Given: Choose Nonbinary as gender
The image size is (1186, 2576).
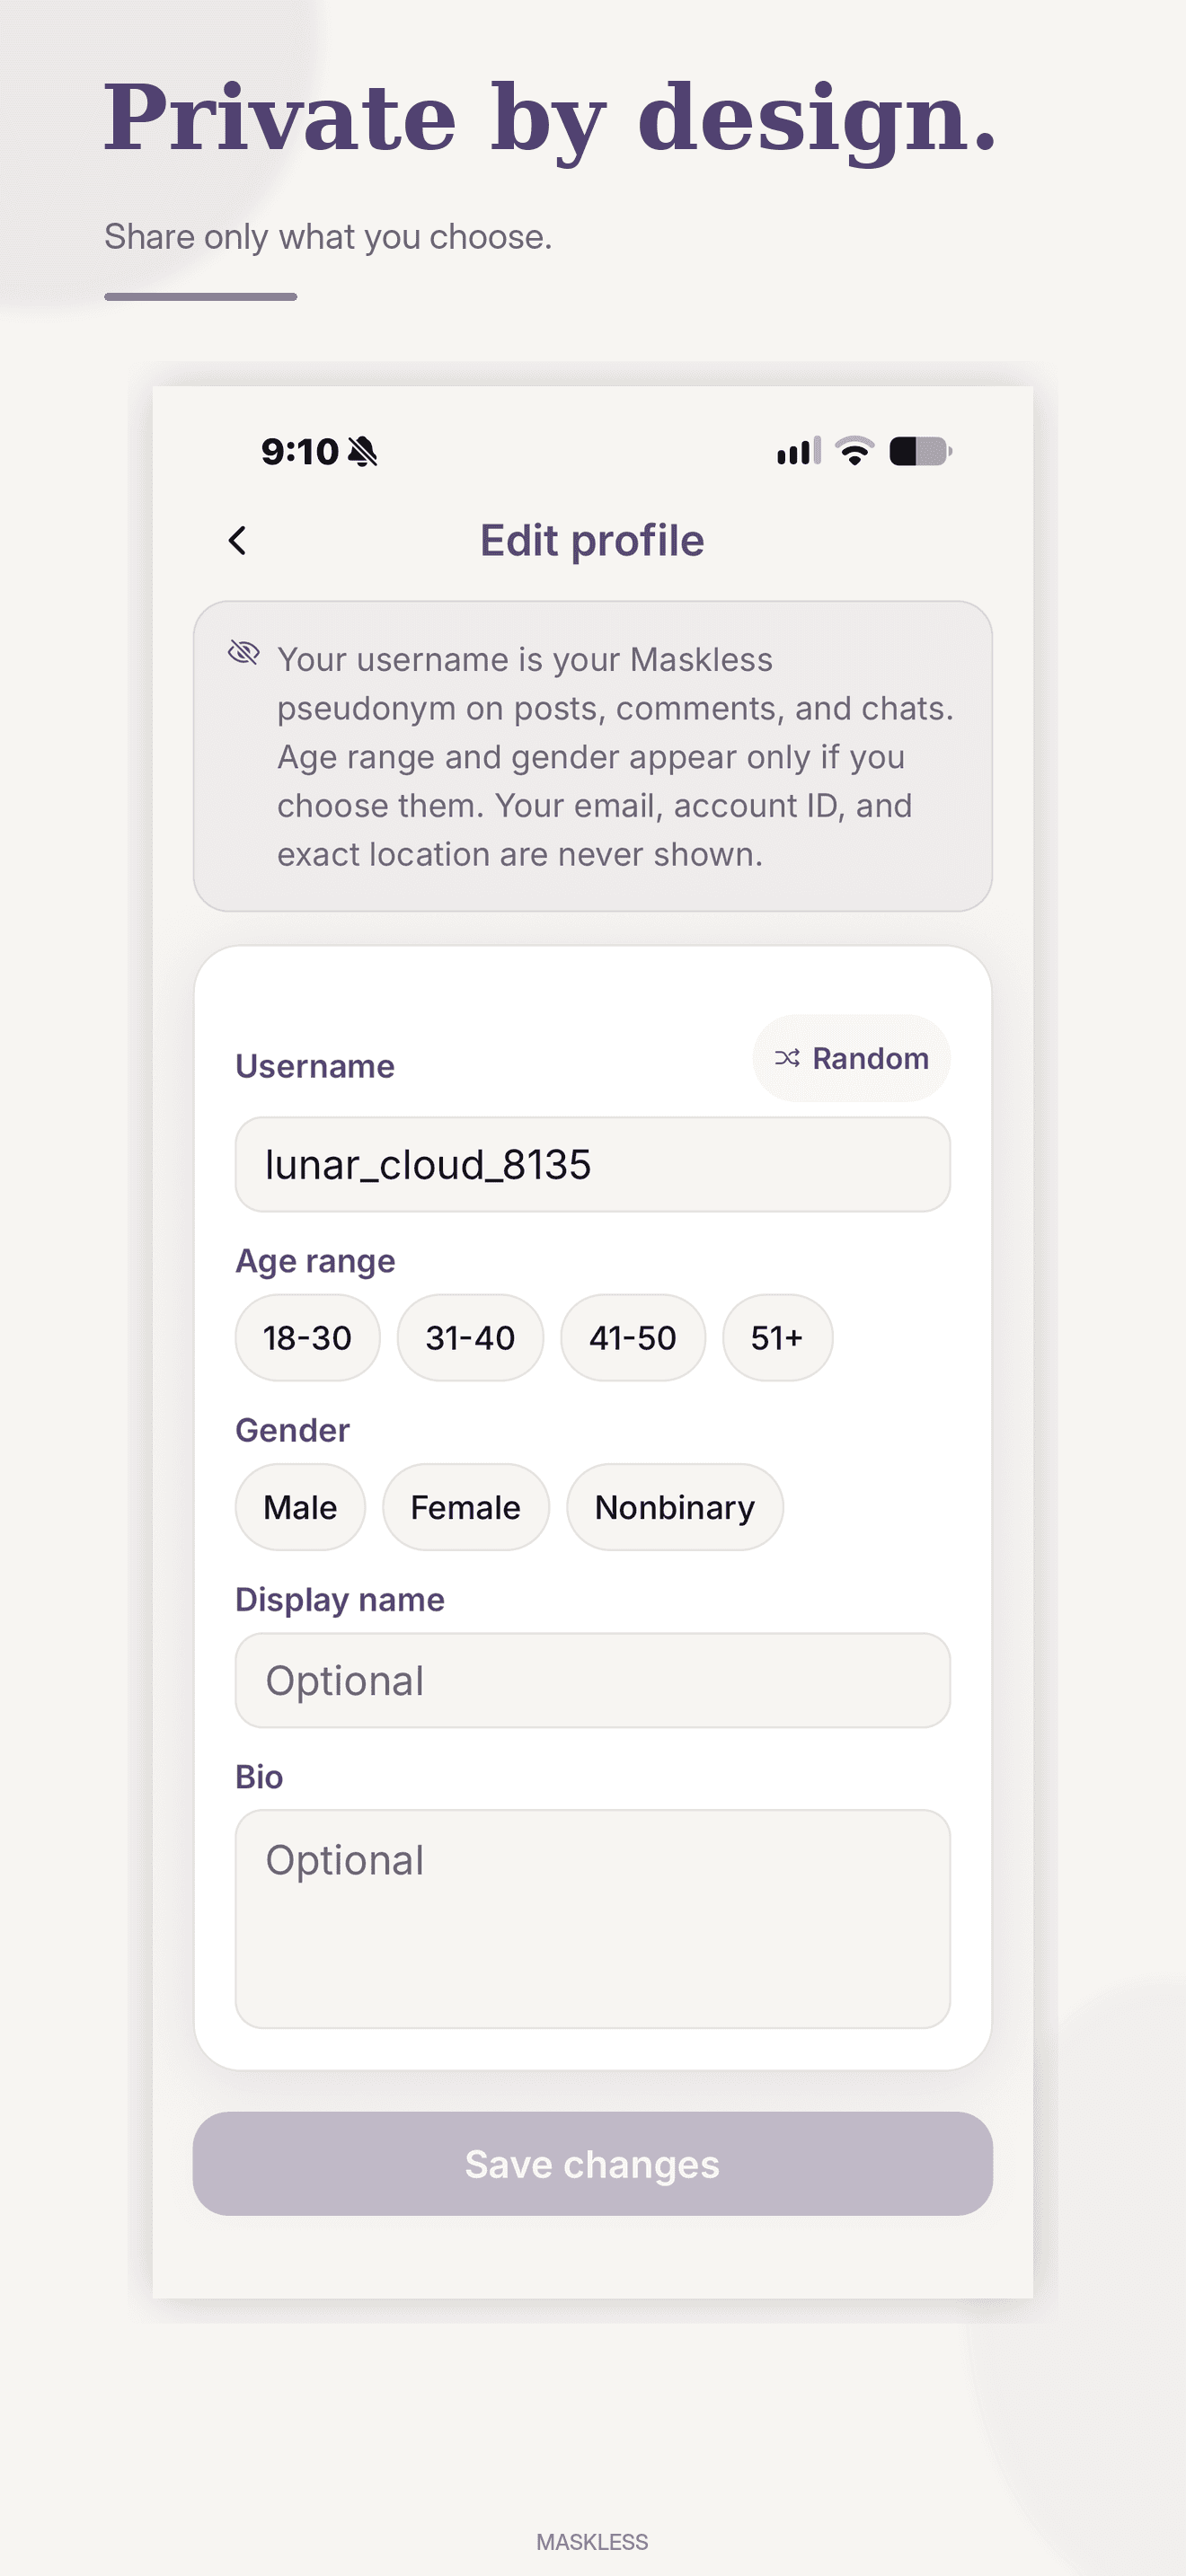Looking at the screenshot, I should point(675,1506).
